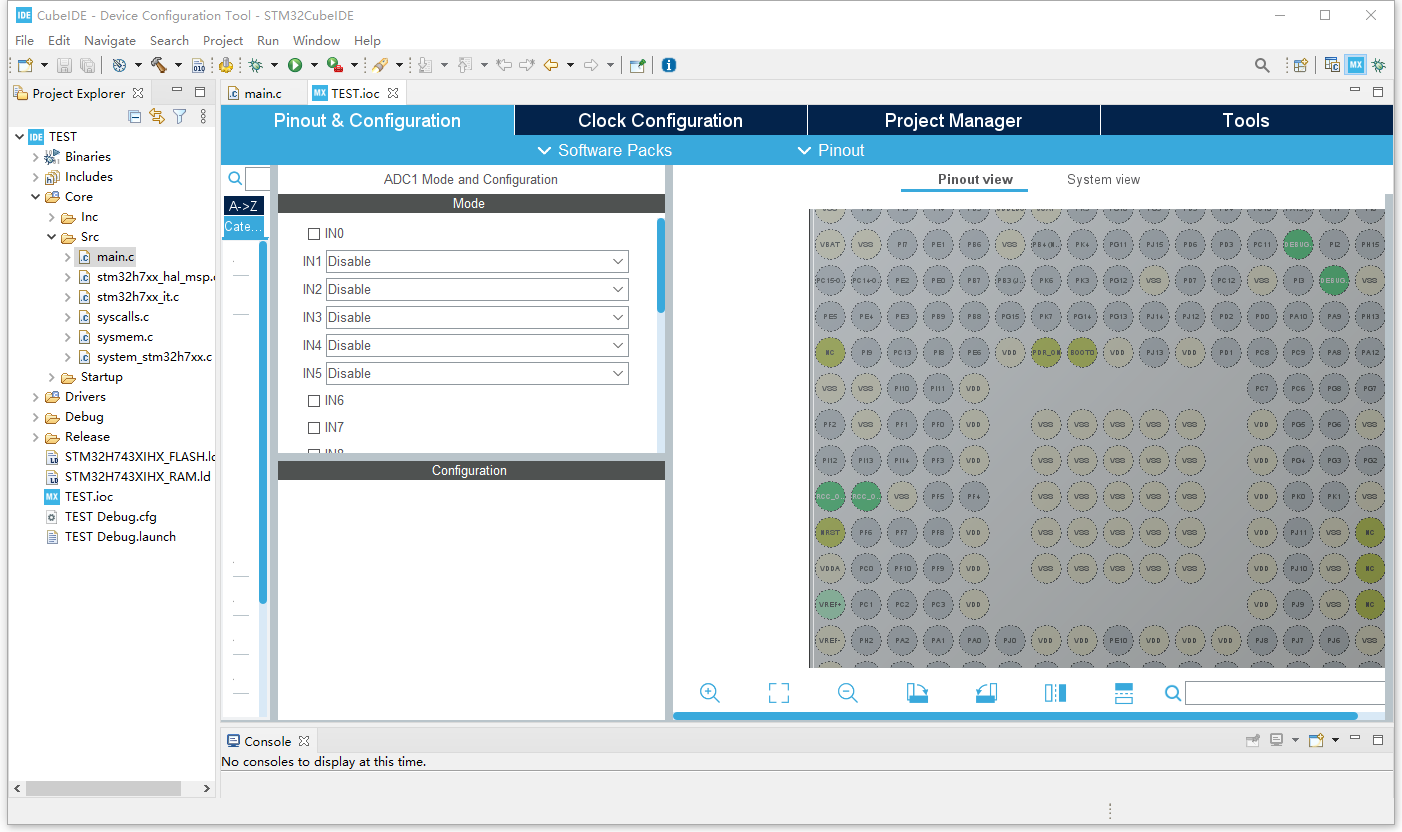
Task: Select Pinout view
Action: (975, 180)
